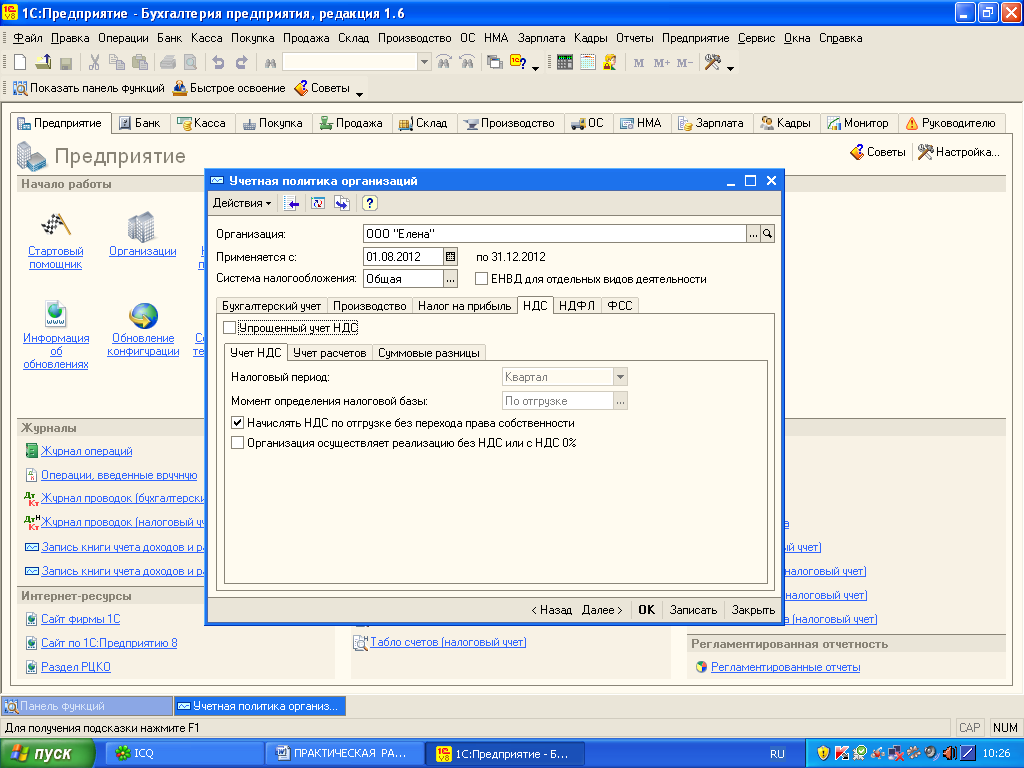Click Записать button
This screenshot has width=1024, height=768.
click(693, 610)
